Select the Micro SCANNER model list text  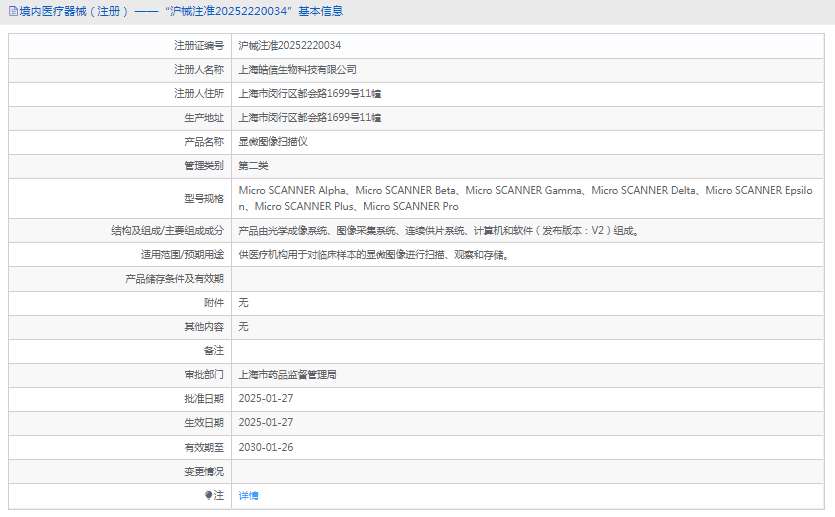pos(526,198)
